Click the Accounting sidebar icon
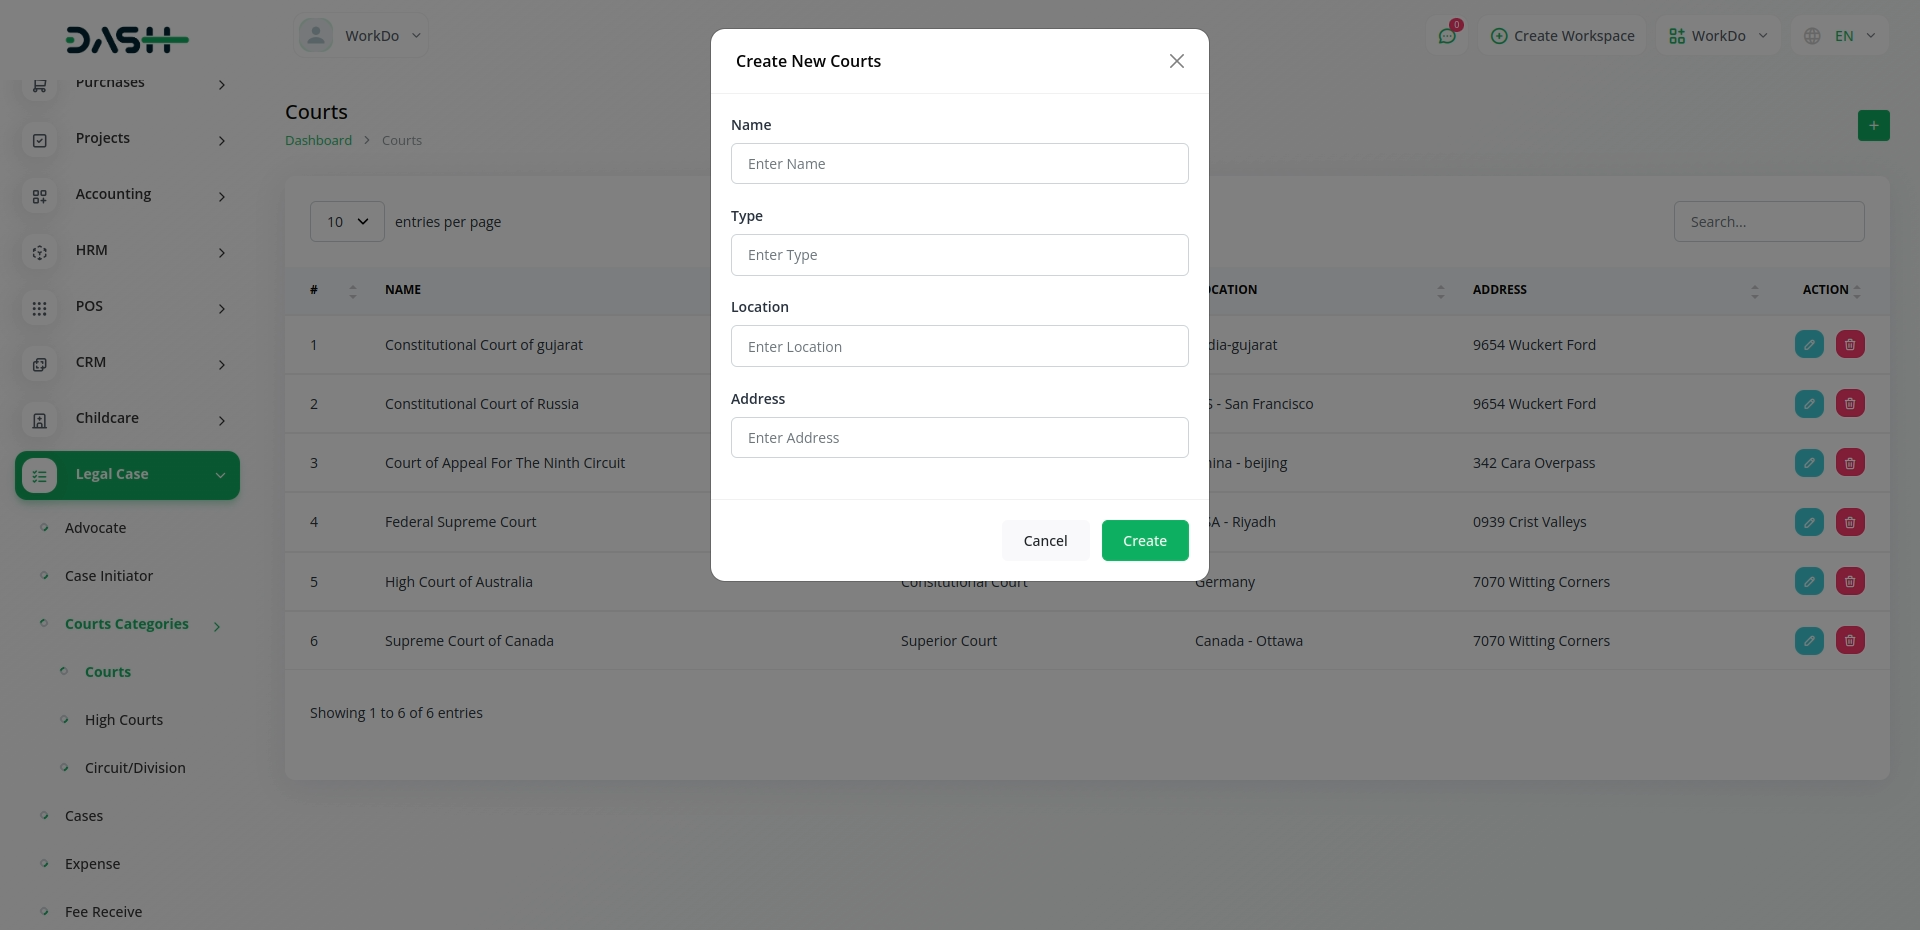Screen dimensions: 1920x930 40,196
